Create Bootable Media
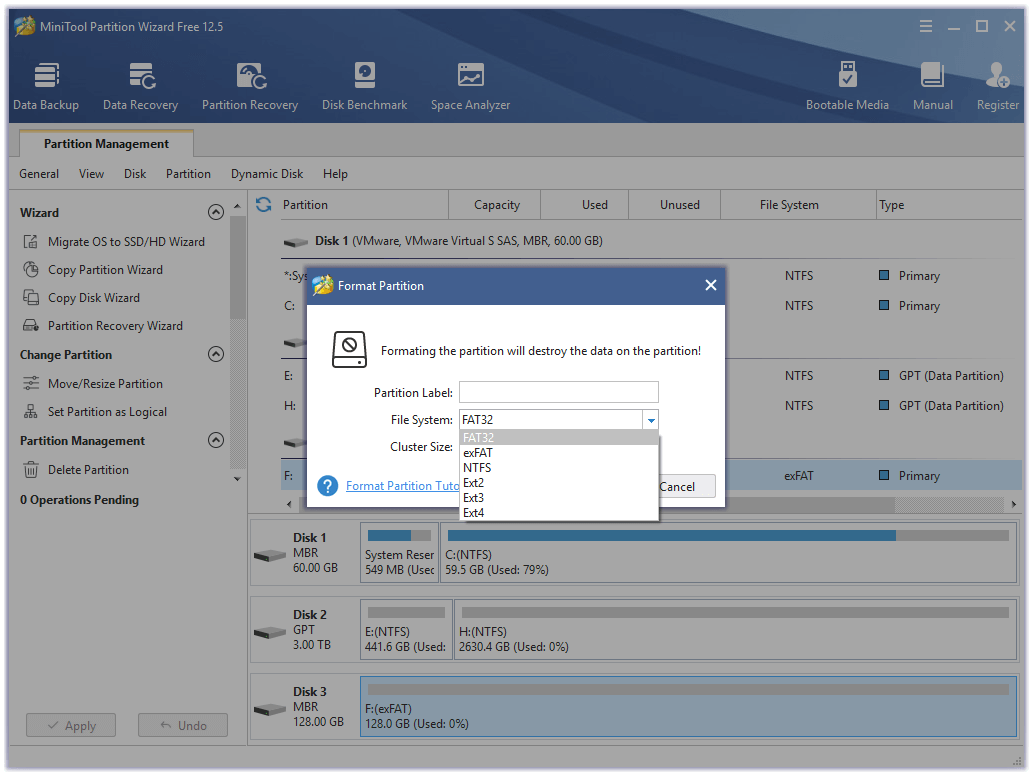Image resolution: width=1033 pixels, height=775 pixels. (847, 86)
